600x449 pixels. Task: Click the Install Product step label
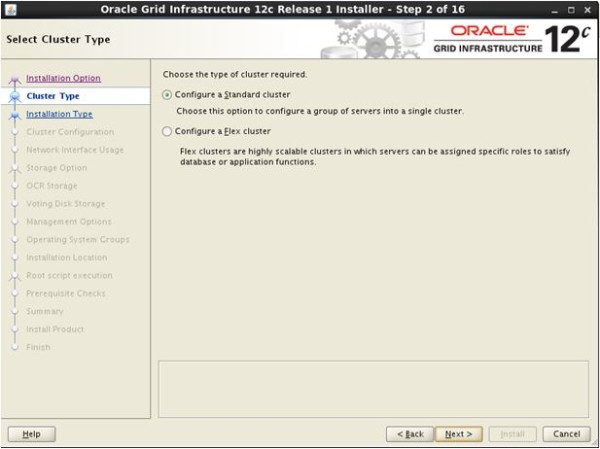55,330
